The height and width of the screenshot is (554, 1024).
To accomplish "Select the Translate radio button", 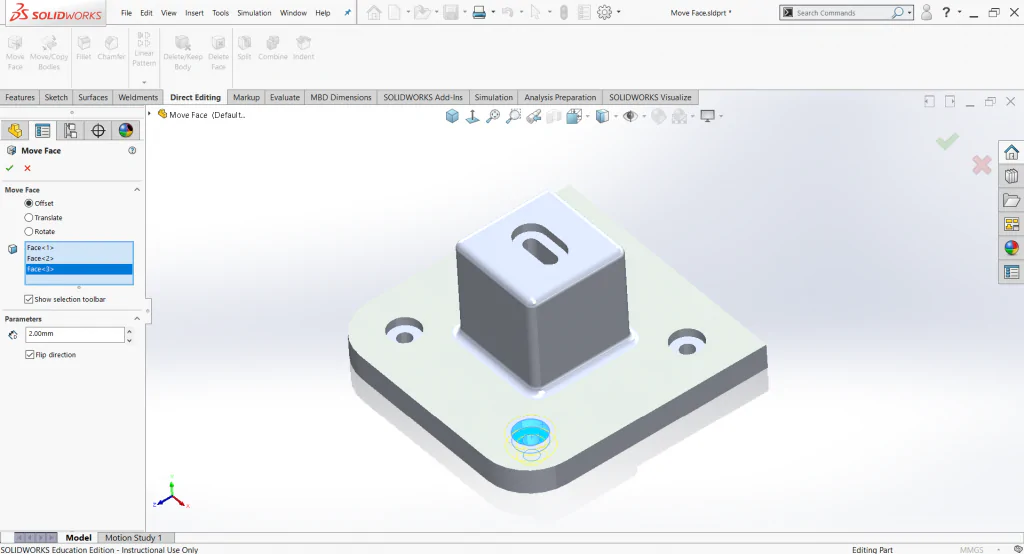I will pyautogui.click(x=29, y=218).
